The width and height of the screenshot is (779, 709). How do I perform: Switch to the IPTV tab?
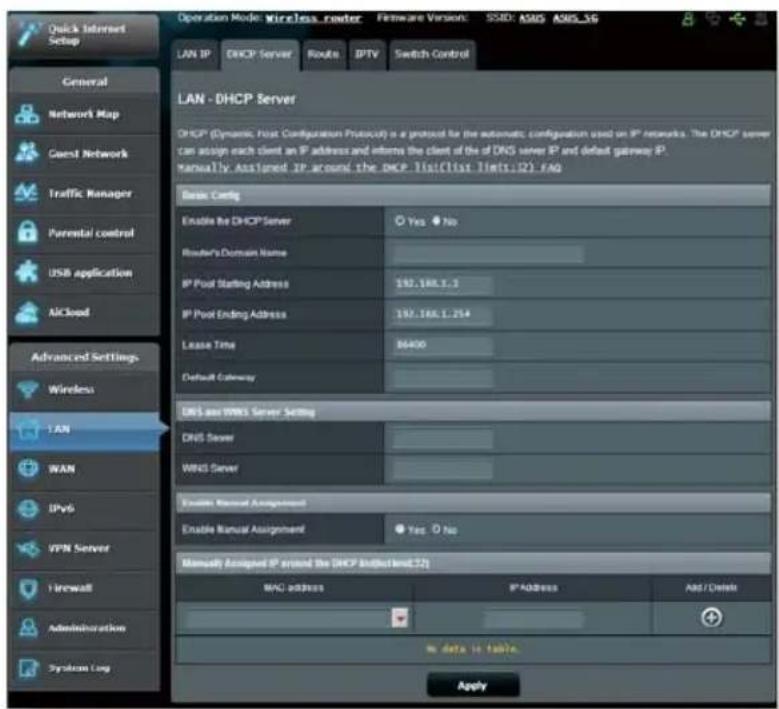click(367, 54)
